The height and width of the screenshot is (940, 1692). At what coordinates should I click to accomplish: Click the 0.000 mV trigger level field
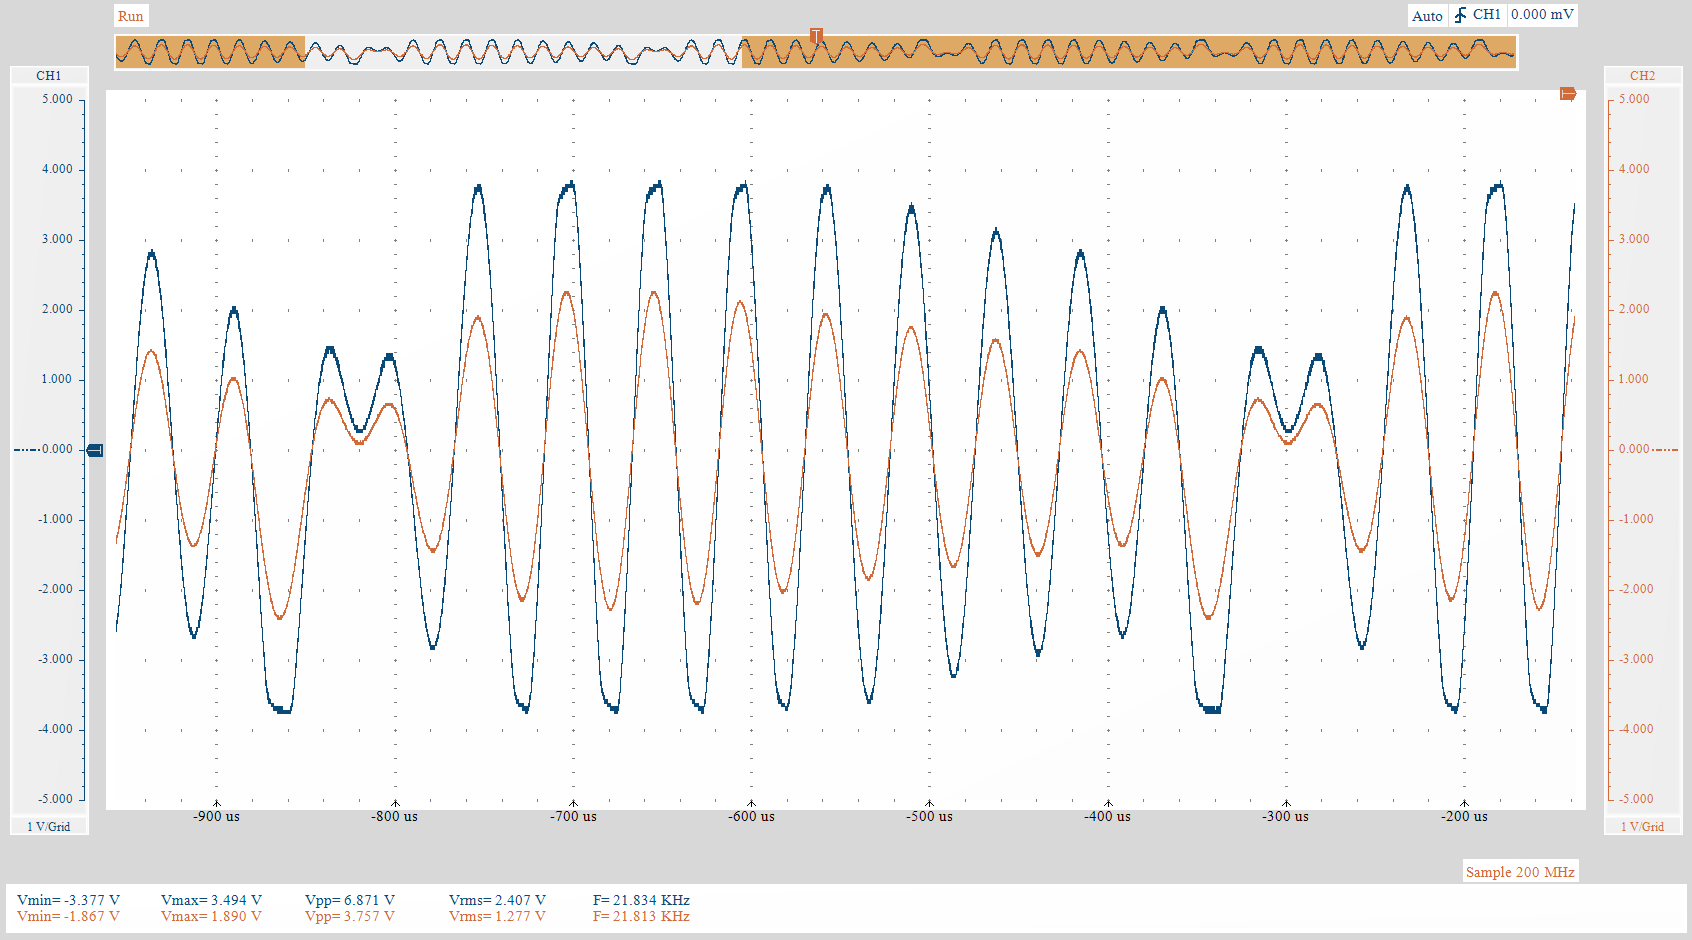[x=1542, y=15]
